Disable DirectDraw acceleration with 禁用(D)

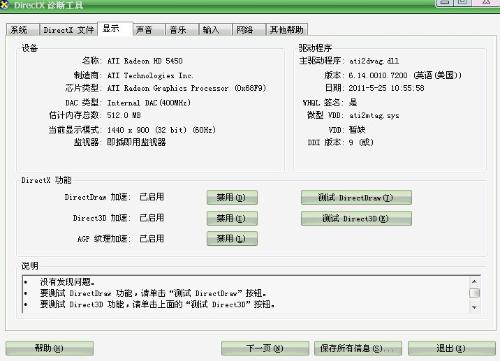(x=232, y=198)
